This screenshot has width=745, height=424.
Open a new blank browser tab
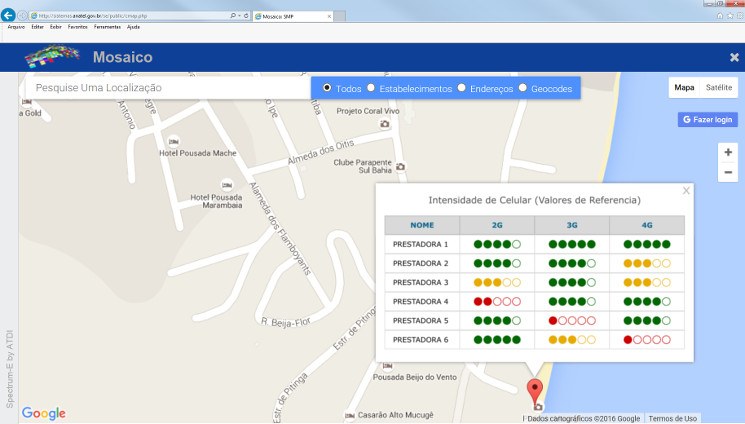tap(339, 16)
